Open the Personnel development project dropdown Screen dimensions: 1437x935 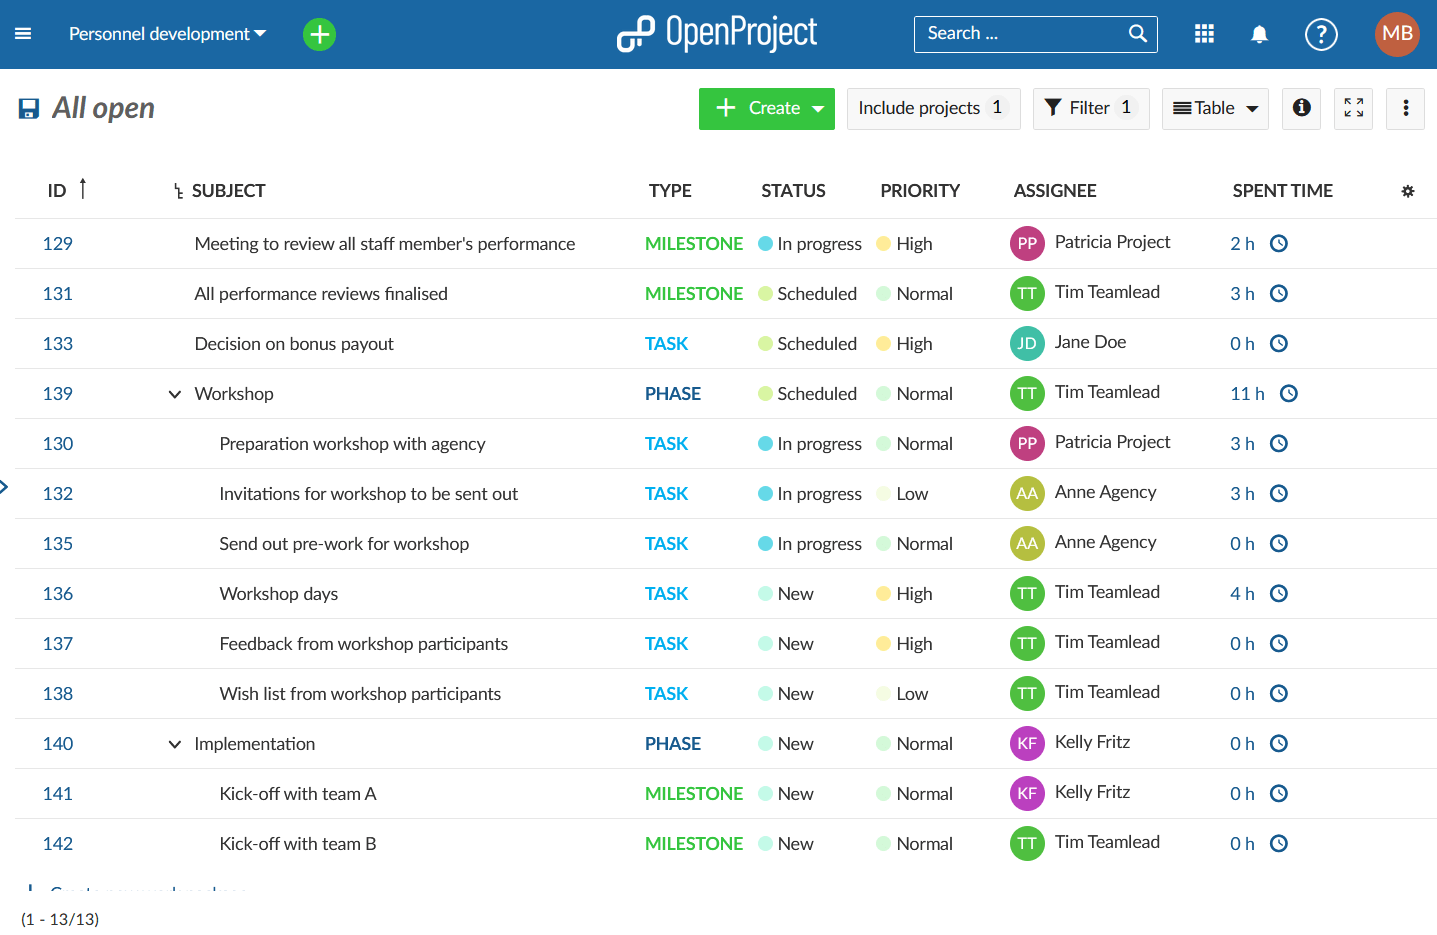point(167,34)
